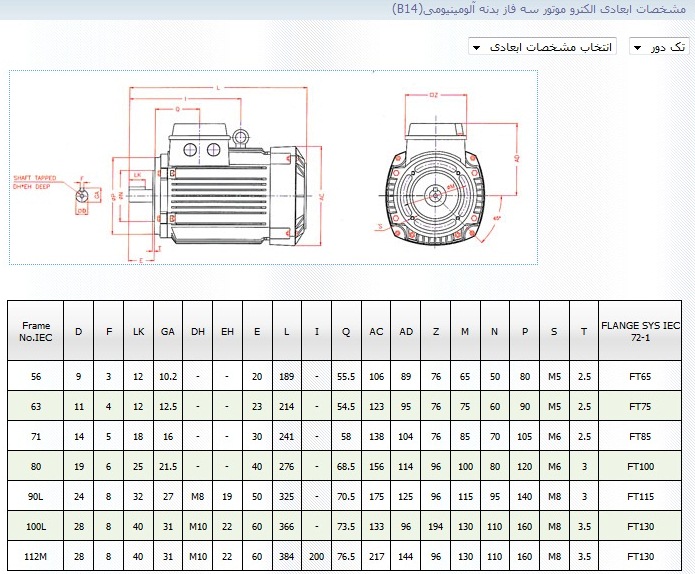Click flange value 'FT85'
This screenshot has height=574, width=695.
[x=640, y=437]
